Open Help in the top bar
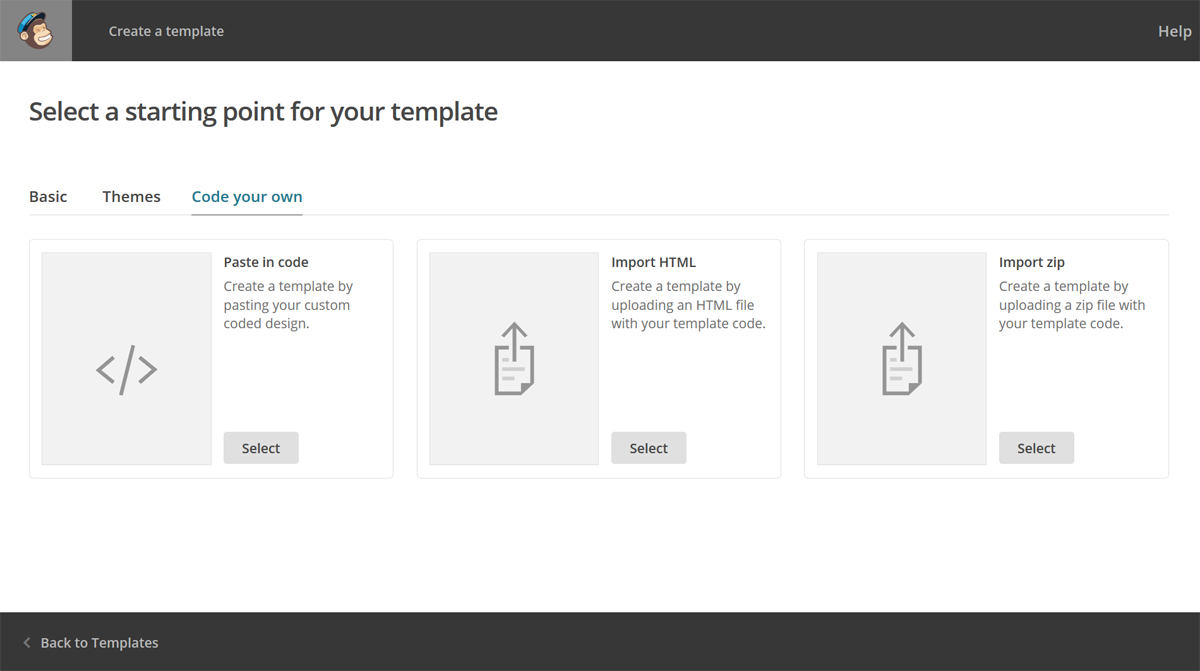Image resolution: width=1200 pixels, height=671 pixels. click(x=1174, y=31)
